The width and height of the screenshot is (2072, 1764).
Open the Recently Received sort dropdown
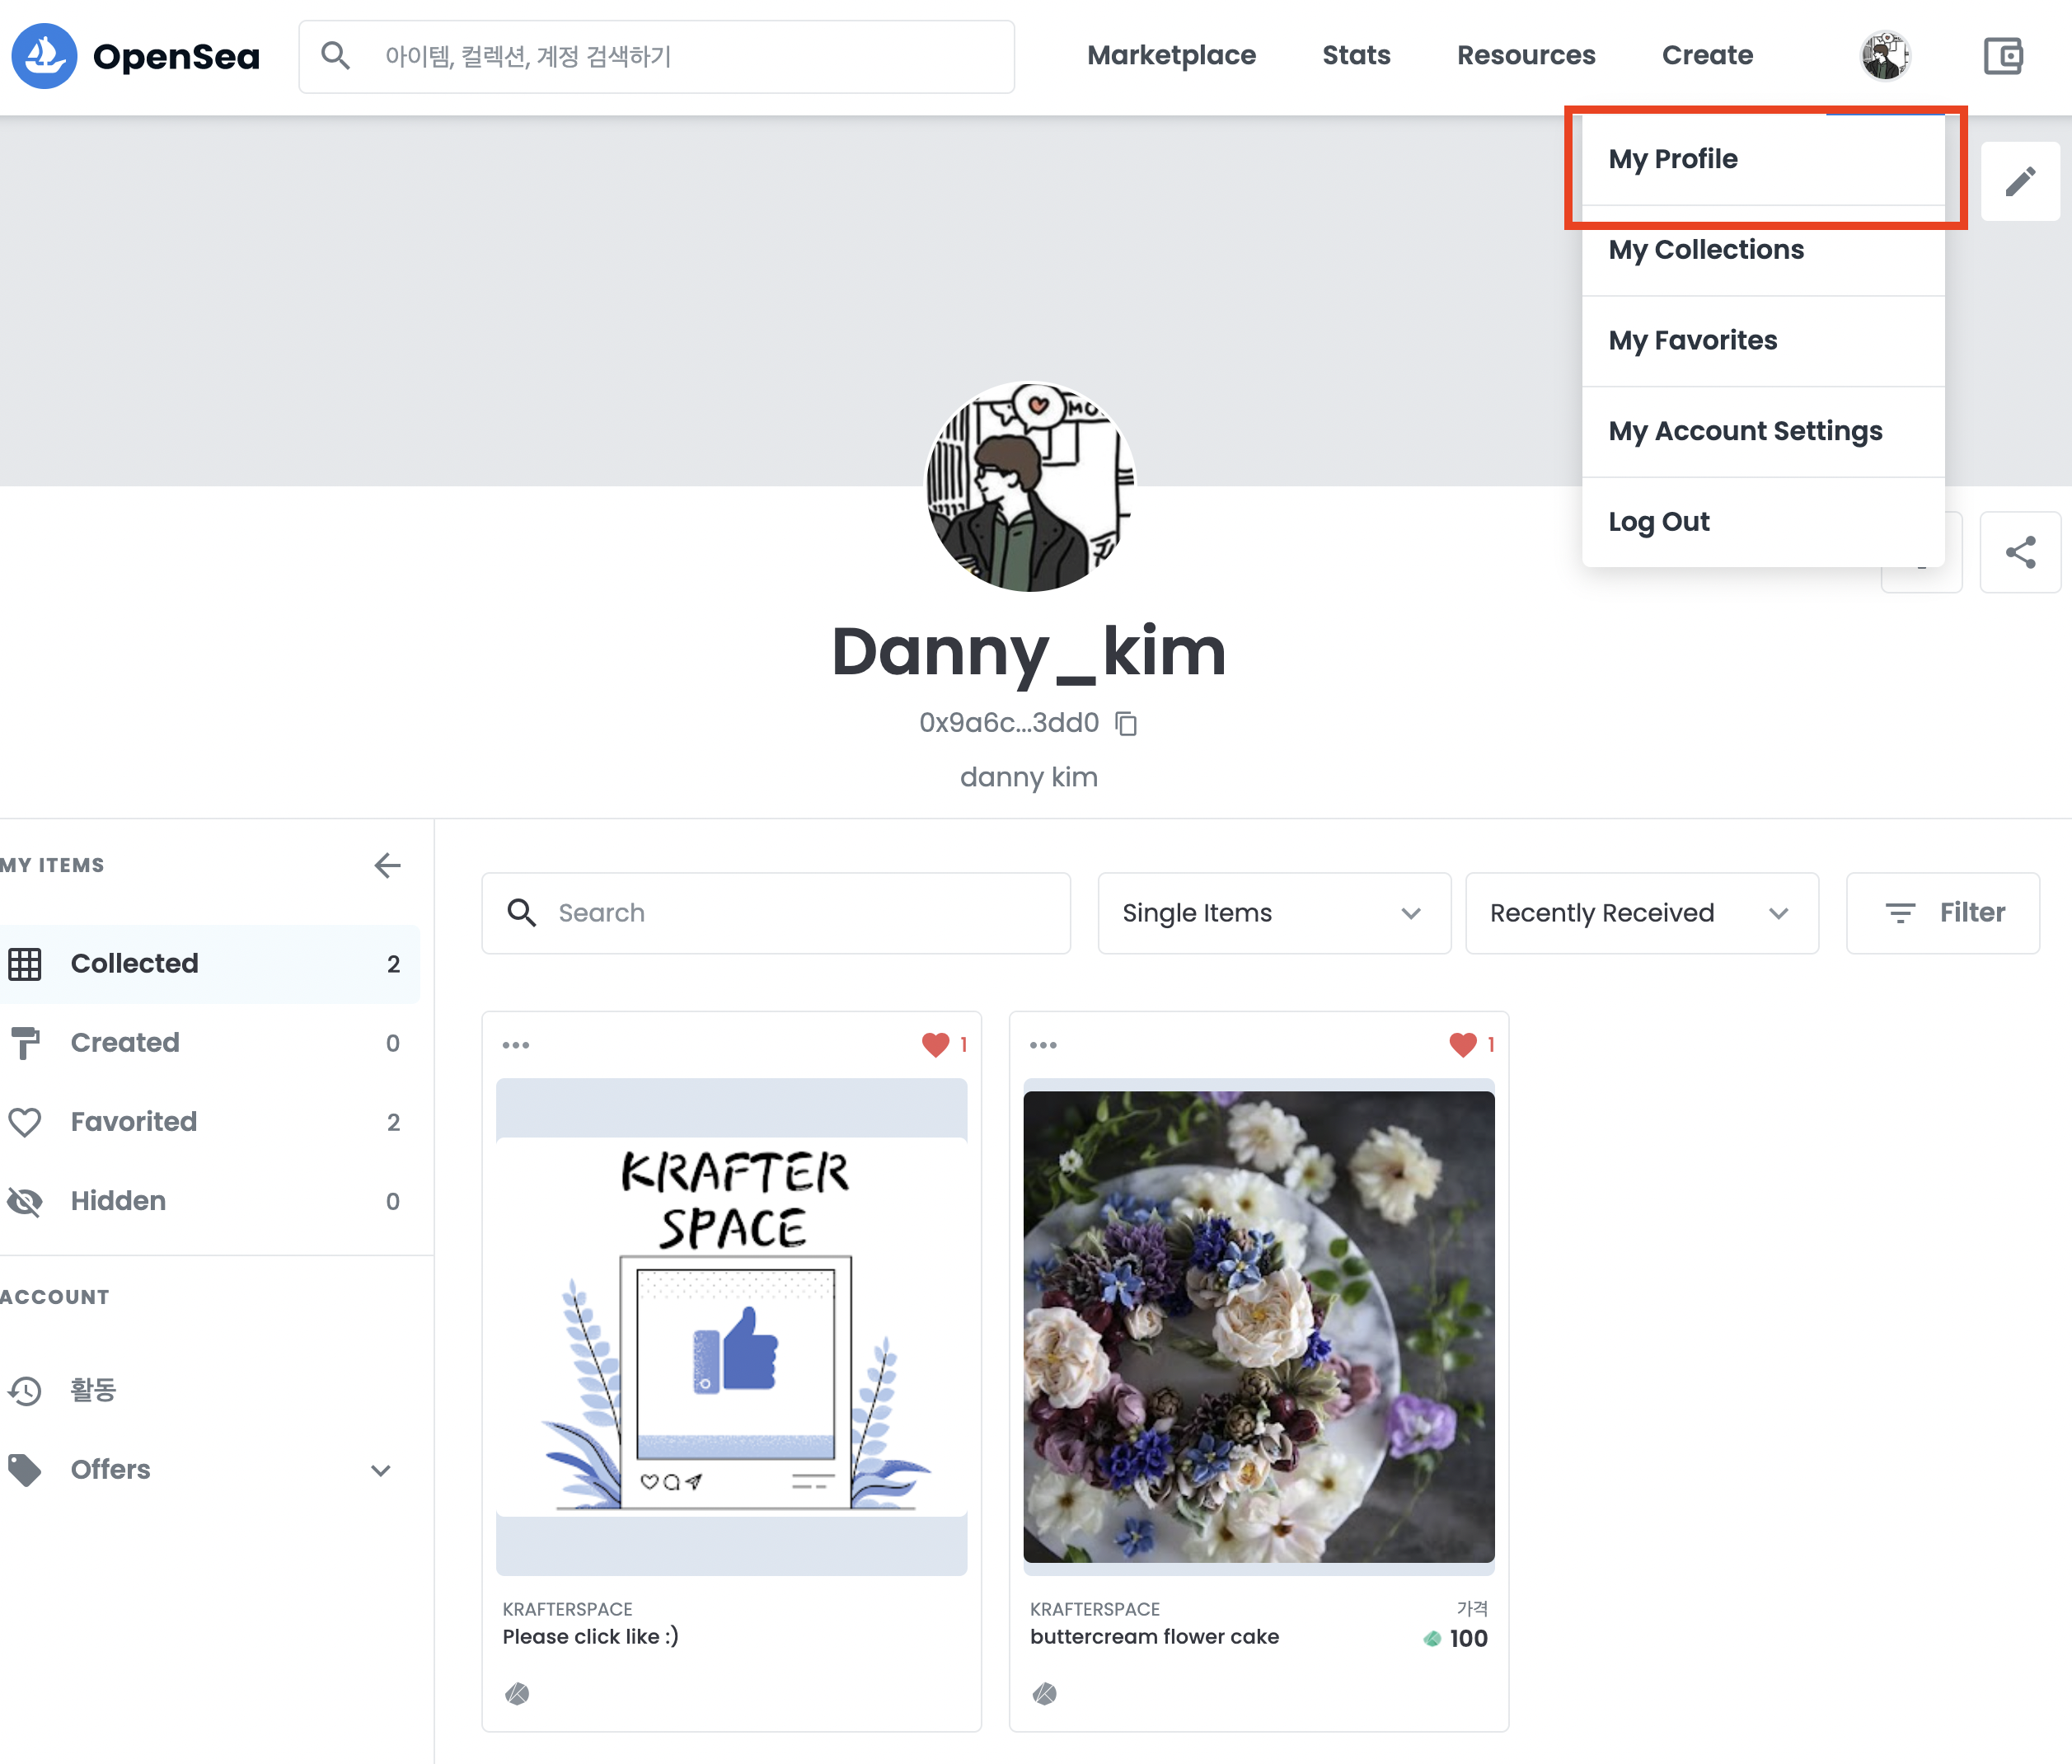(1641, 913)
